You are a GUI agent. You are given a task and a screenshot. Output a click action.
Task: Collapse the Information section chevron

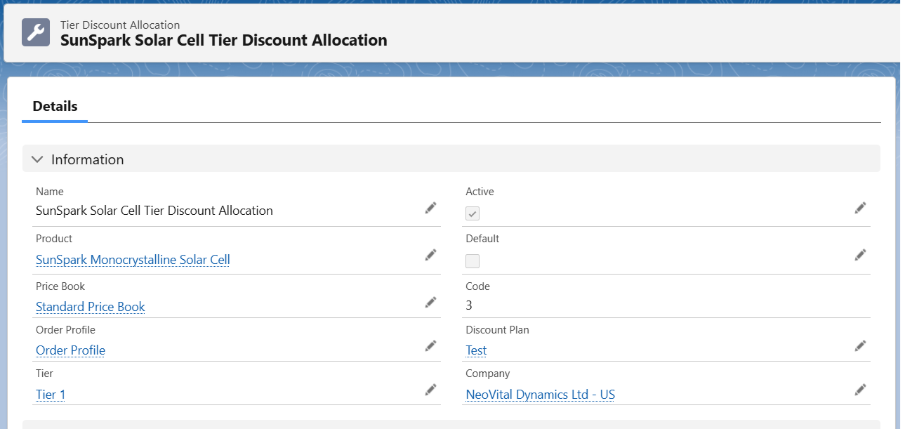[x=38, y=159]
